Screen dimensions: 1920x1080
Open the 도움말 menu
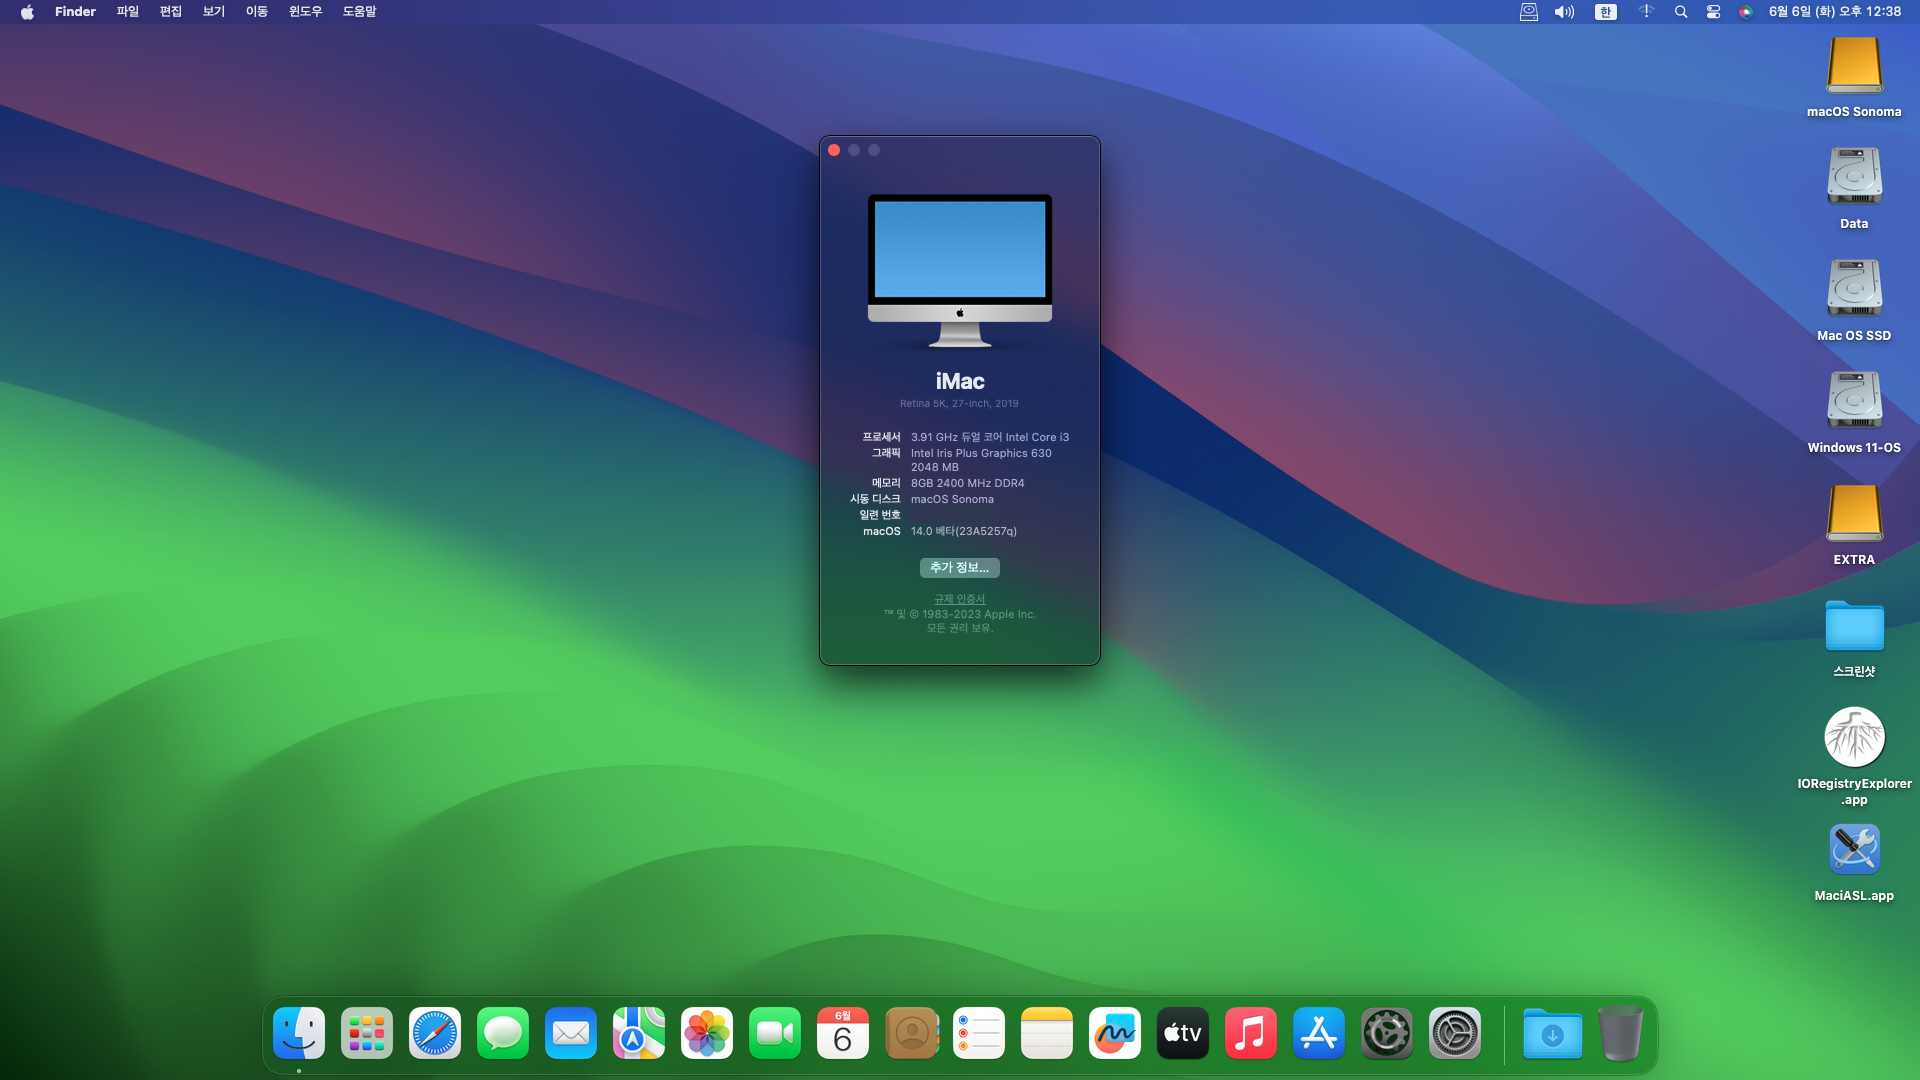point(360,12)
